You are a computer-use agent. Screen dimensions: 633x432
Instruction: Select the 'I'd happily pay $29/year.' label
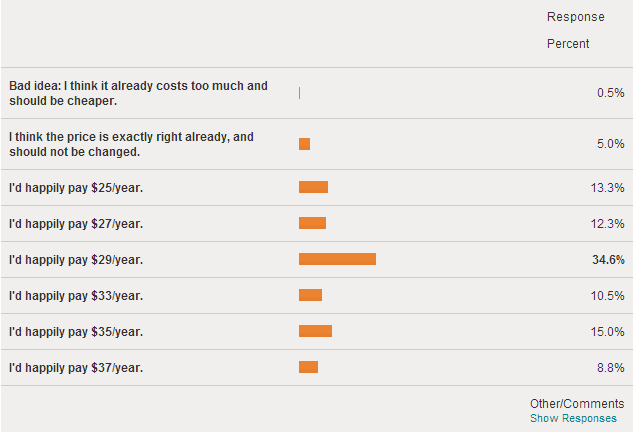[x=76, y=260]
